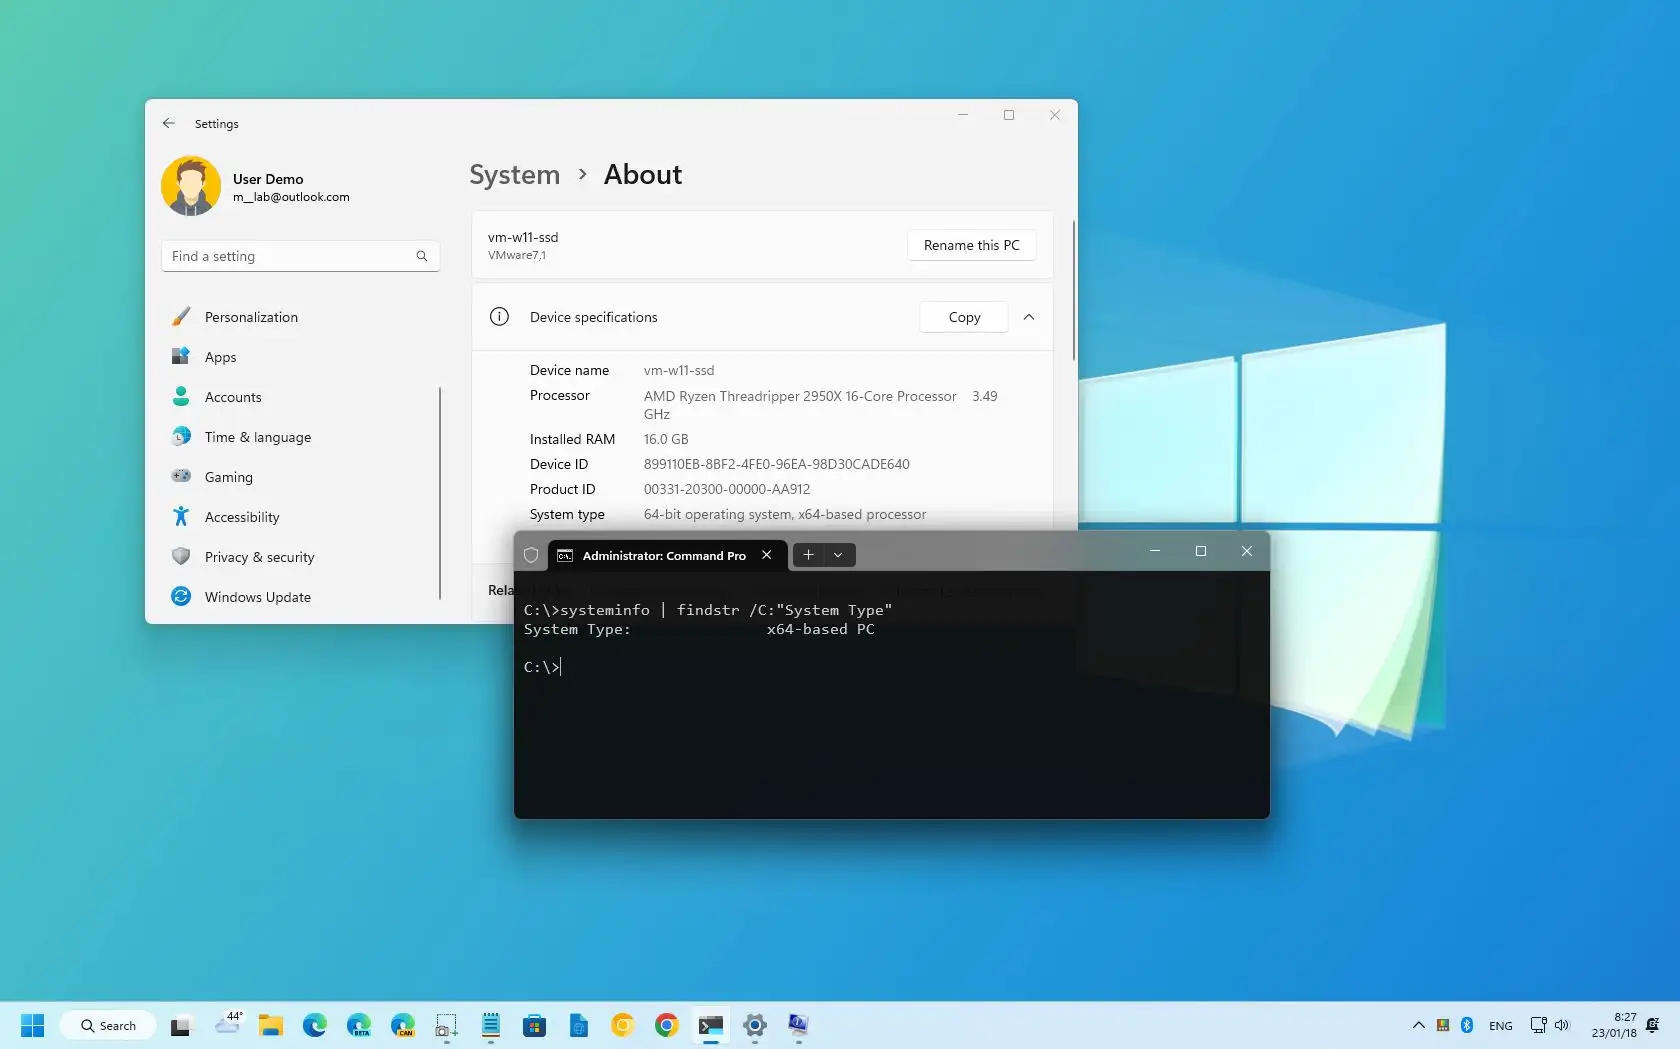Open a new Terminal tab with the plus icon

pyautogui.click(x=807, y=555)
